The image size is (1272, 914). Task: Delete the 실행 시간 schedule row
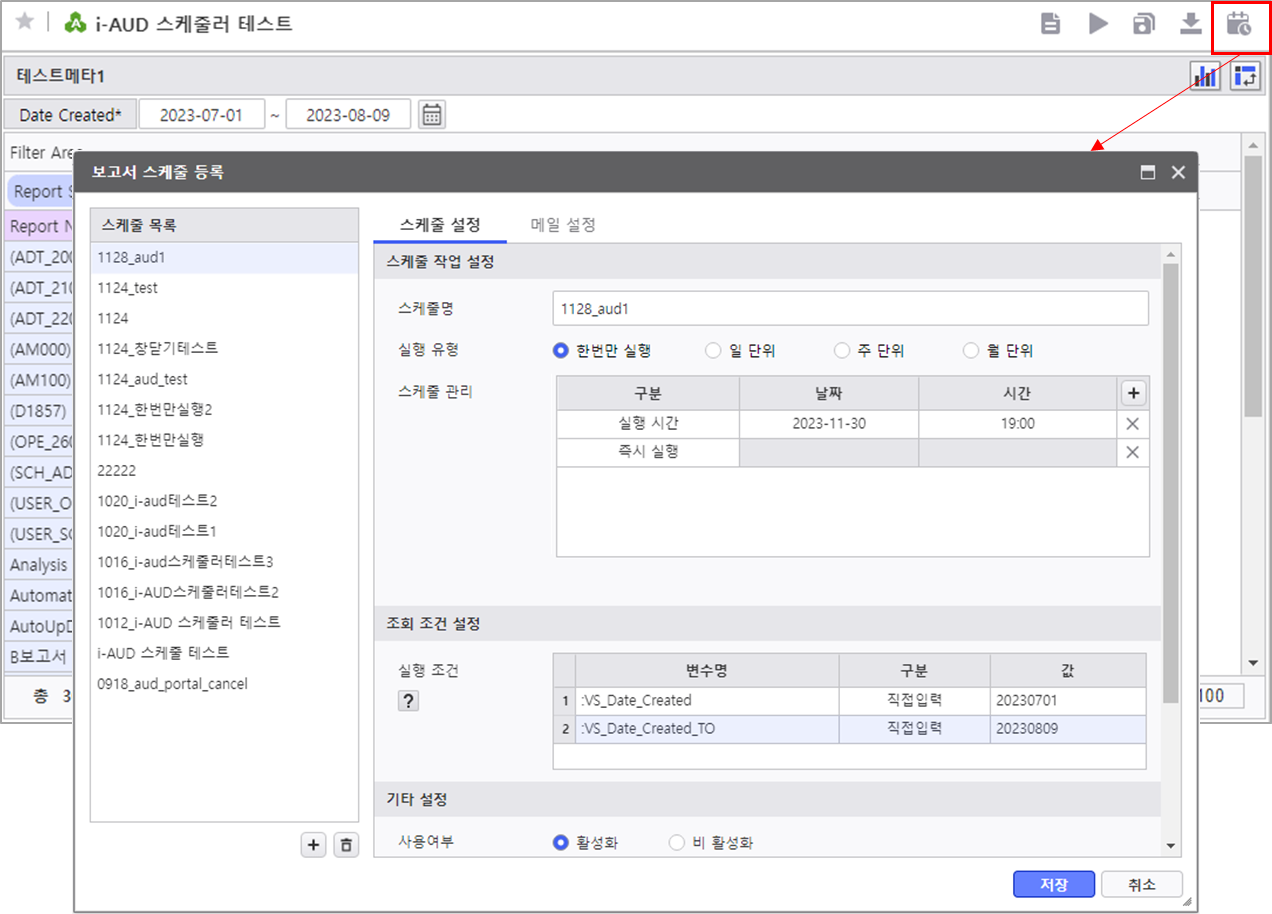(1133, 423)
